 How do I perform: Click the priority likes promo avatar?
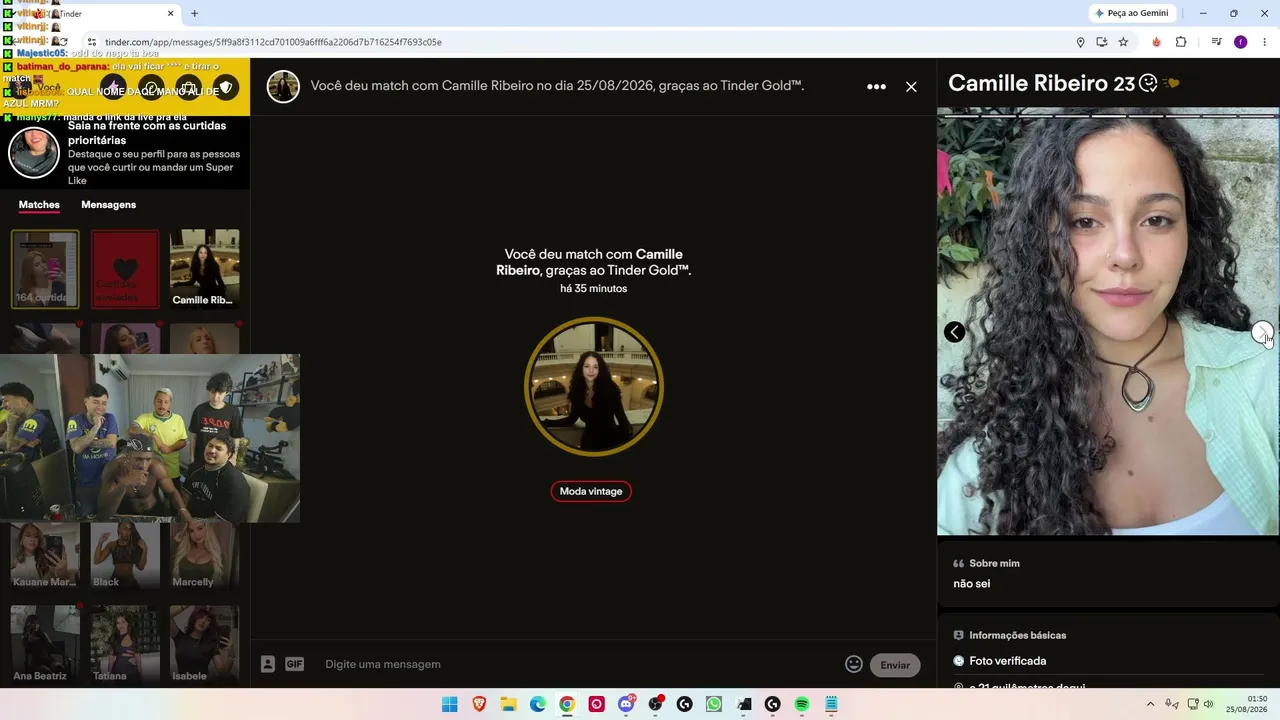pos(34,153)
